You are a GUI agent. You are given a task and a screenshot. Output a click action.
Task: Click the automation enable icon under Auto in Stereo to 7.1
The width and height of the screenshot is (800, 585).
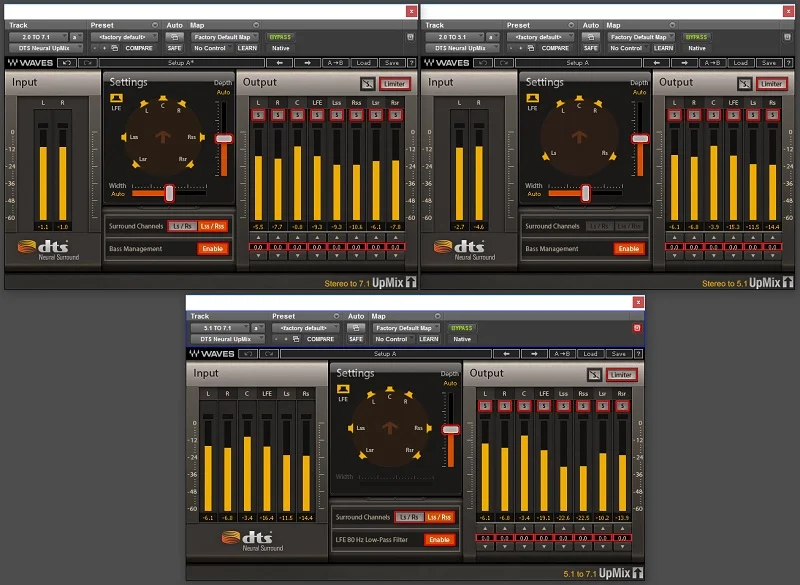tap(174, 37)
